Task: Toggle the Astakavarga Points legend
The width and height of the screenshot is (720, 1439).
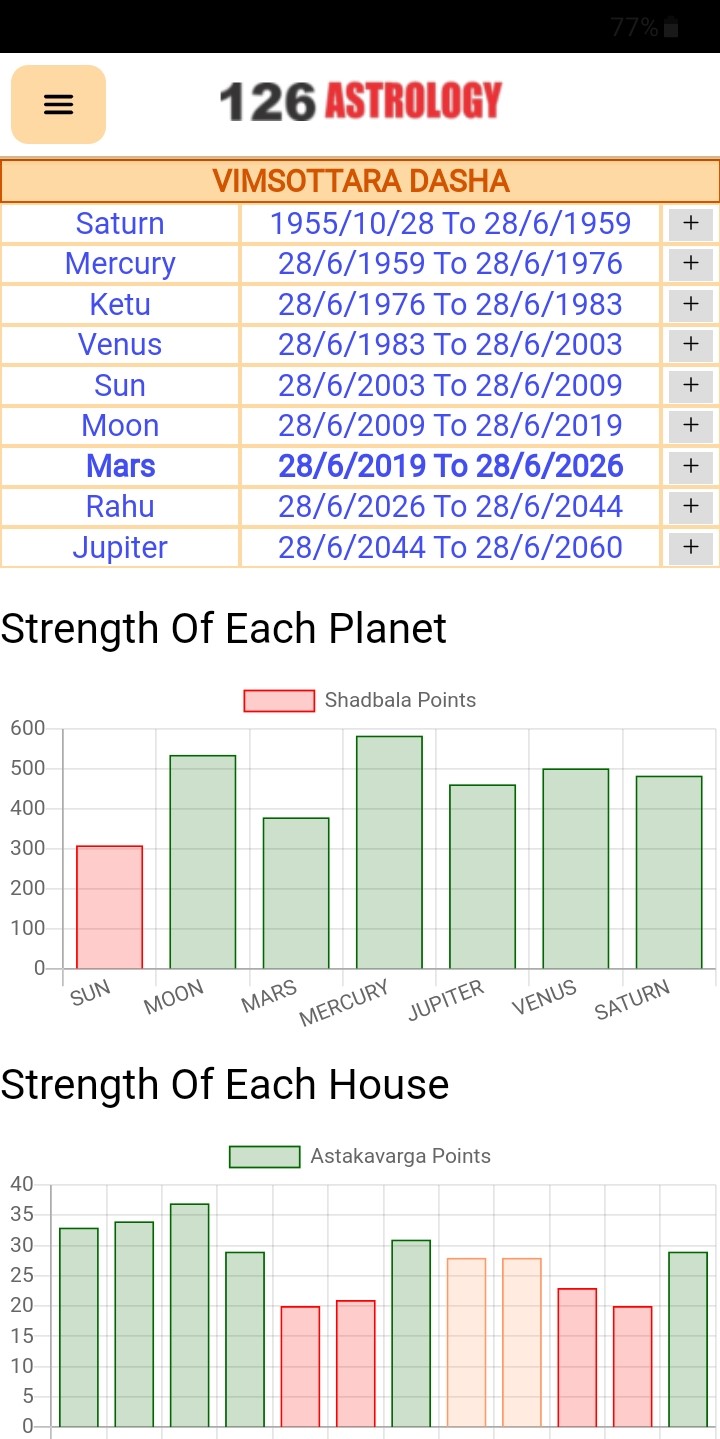Action: pos(360,1156)
